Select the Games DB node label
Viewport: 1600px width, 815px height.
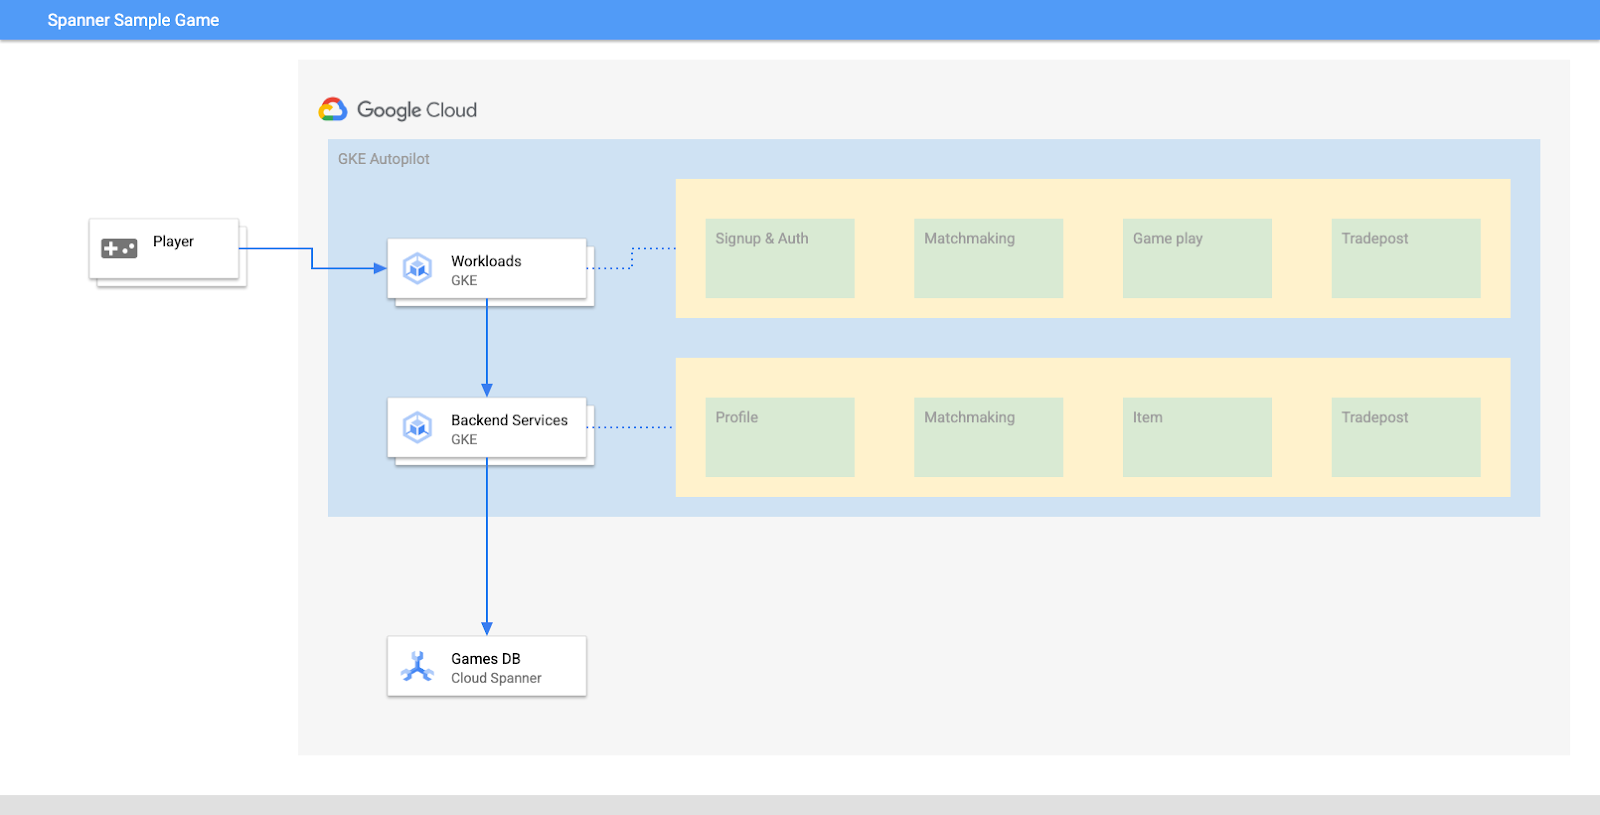[x=485, y=659]
